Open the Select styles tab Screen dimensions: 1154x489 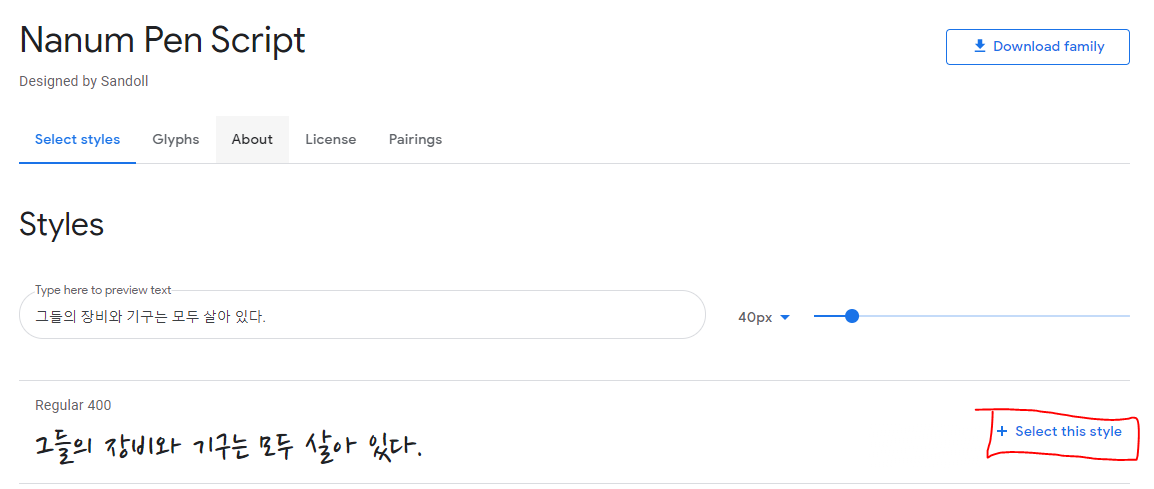pyautogui.click(x=77, y=139)
